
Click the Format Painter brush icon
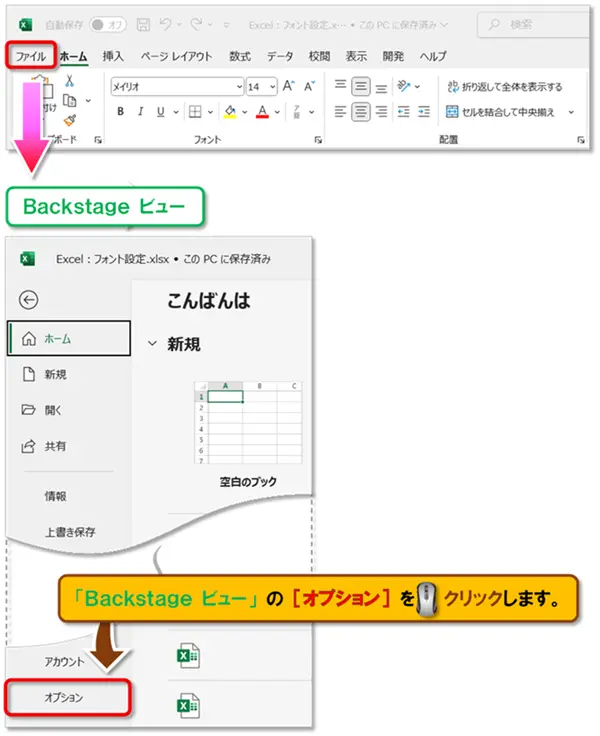click(x=70, y=120)
